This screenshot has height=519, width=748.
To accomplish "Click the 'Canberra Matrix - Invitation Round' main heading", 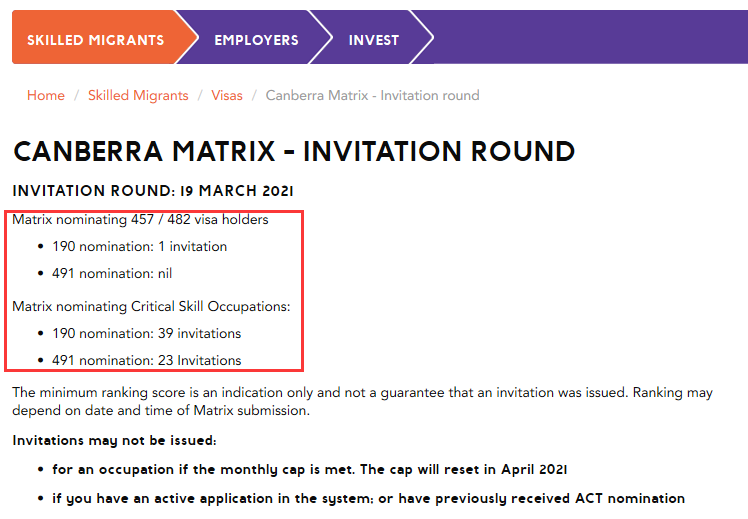I will point(294,152).
